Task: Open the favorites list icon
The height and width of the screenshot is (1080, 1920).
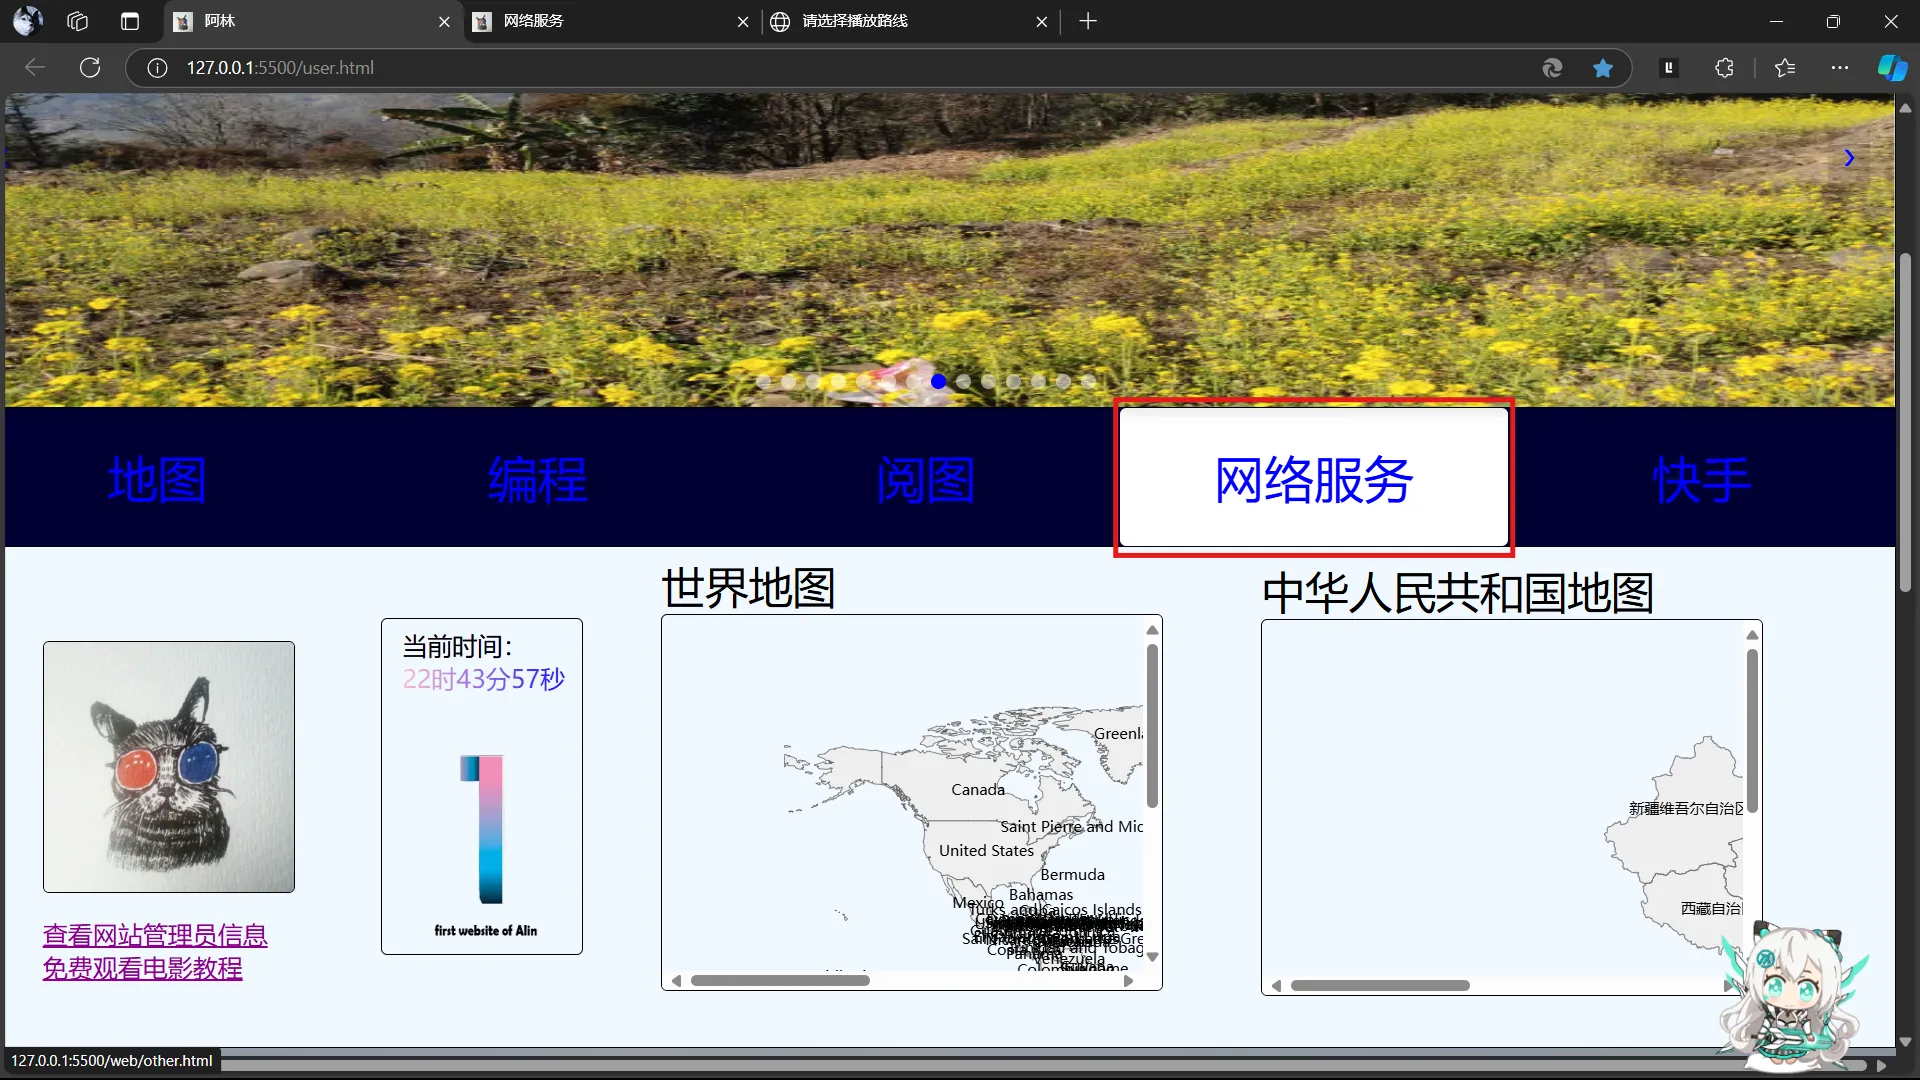Action: coord(1785,68)
